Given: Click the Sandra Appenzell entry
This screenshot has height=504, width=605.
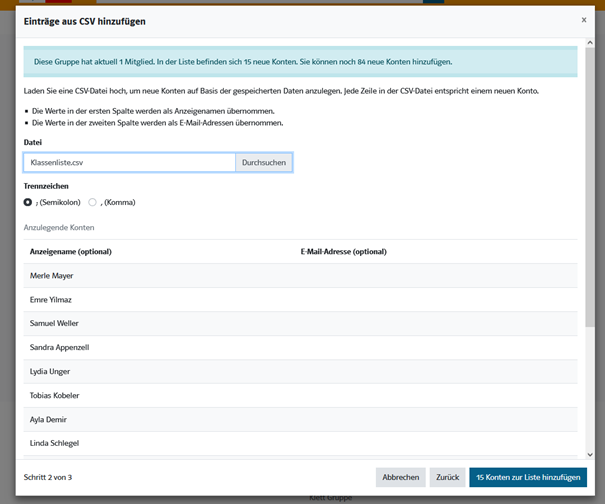Looking at the screenshot, I should 59,347.
